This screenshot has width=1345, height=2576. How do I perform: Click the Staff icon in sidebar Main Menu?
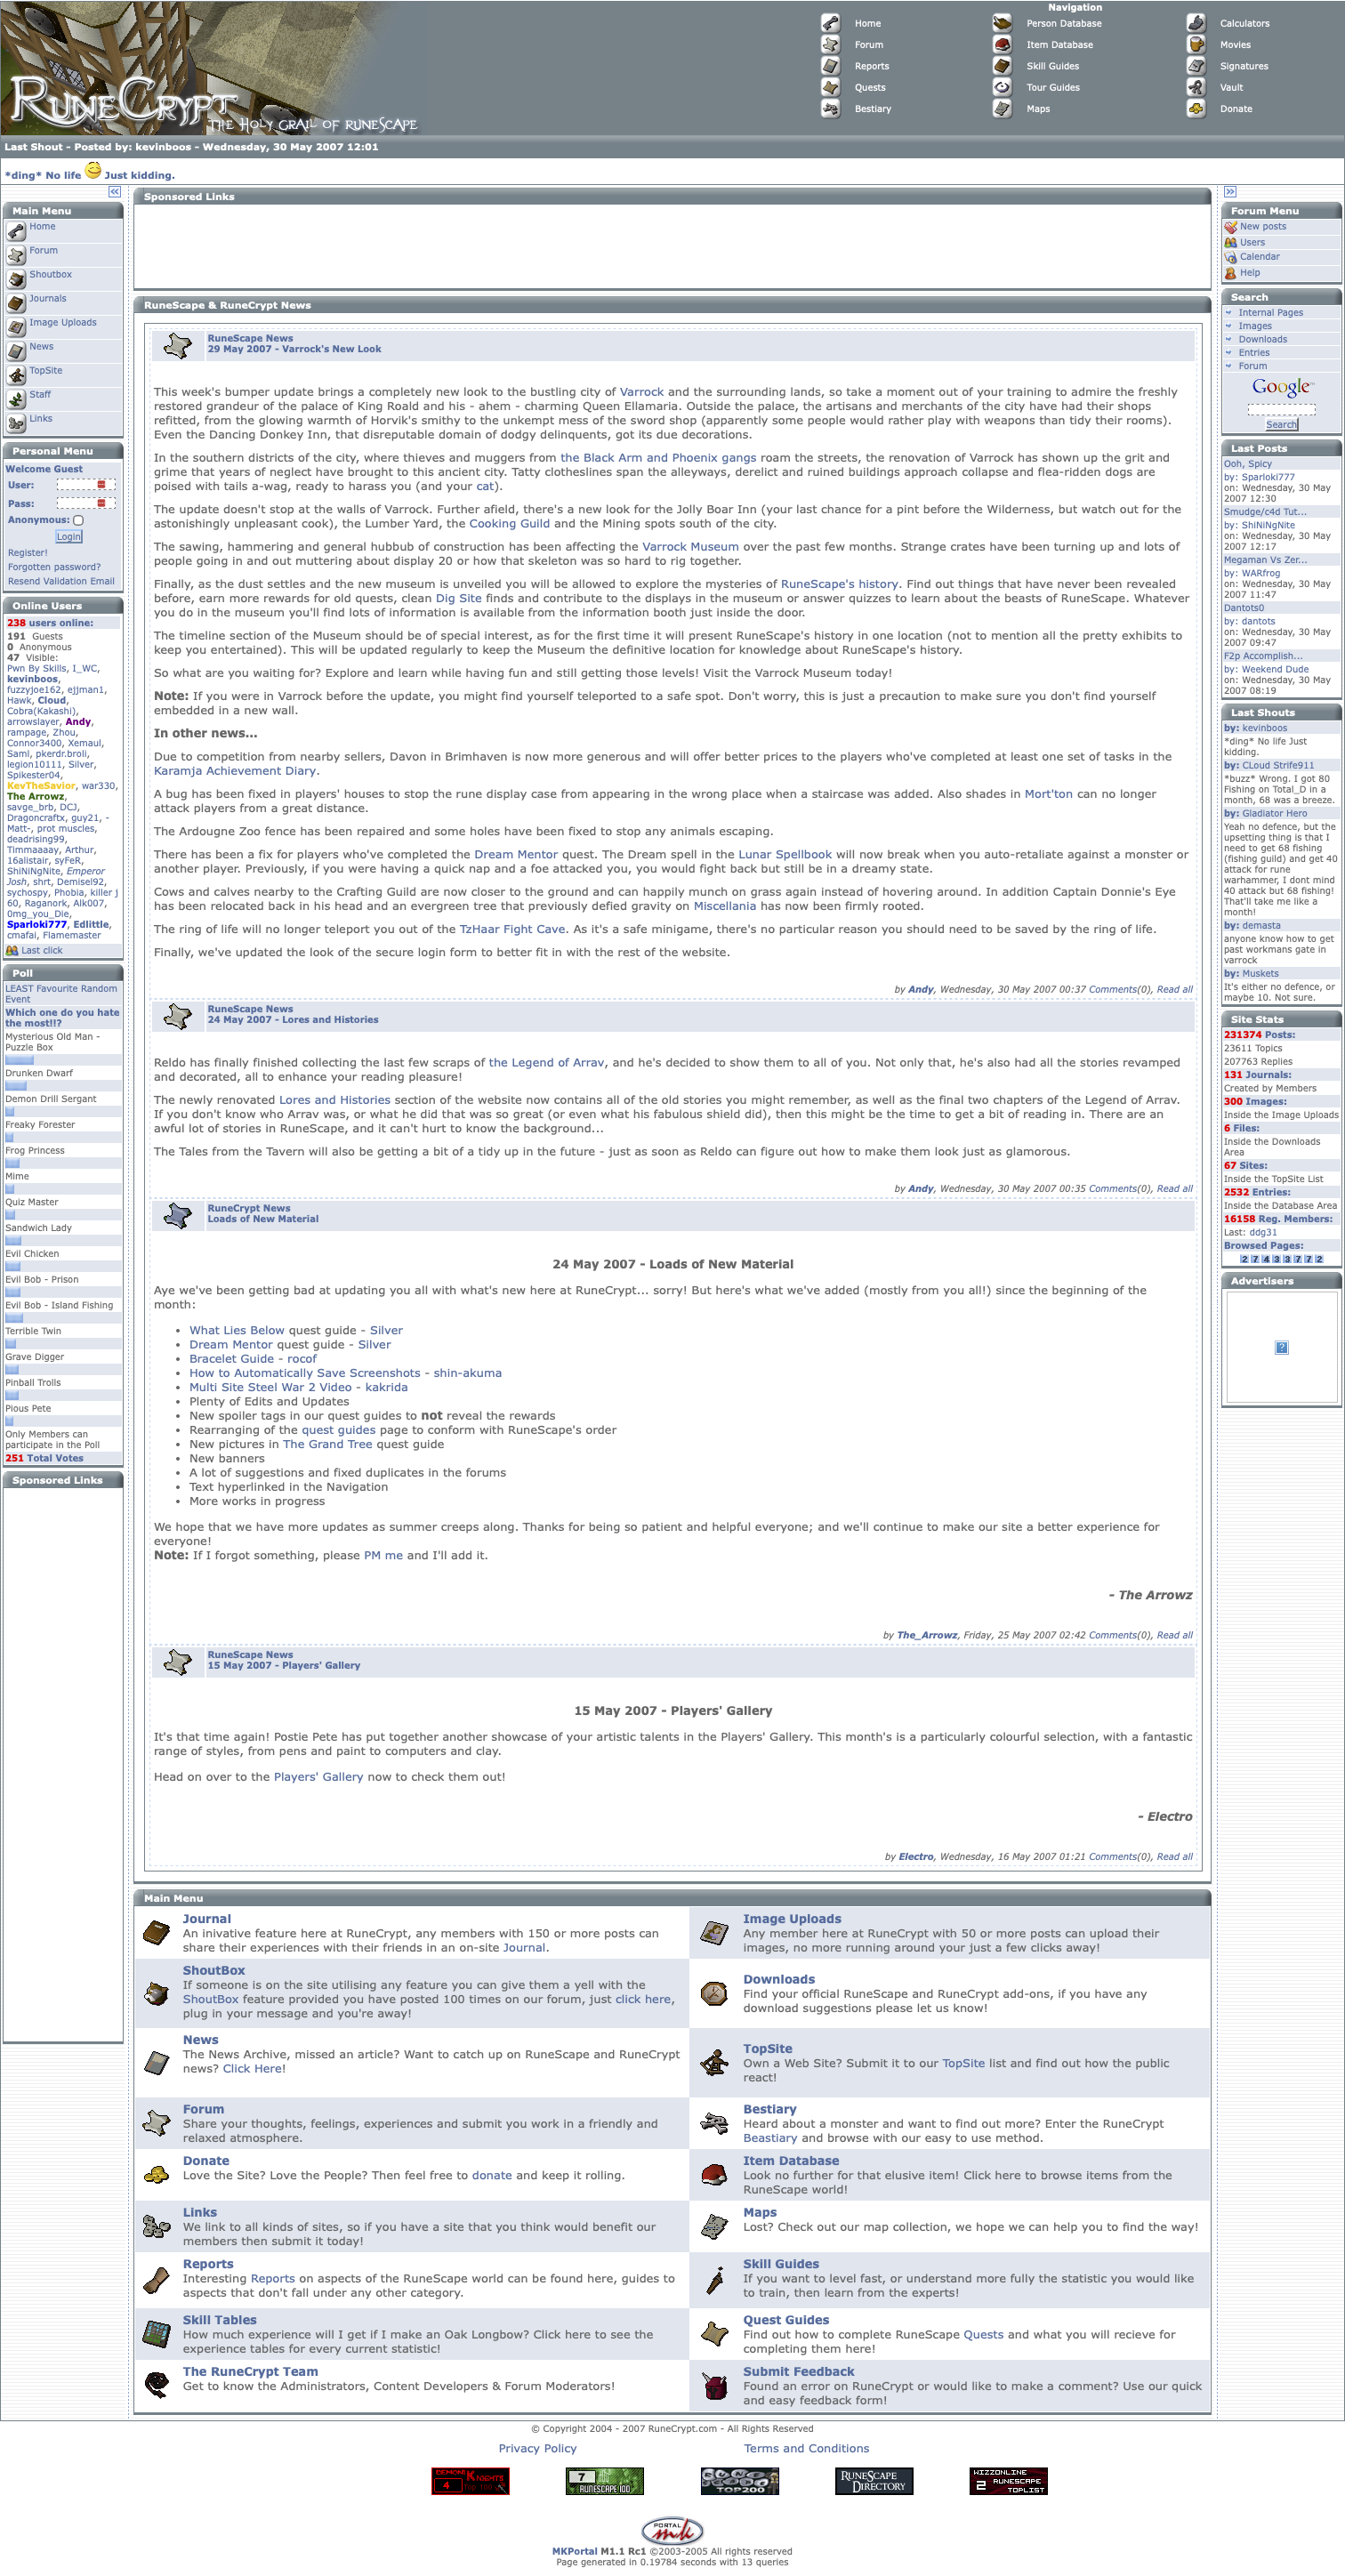[x=16, y=400]
